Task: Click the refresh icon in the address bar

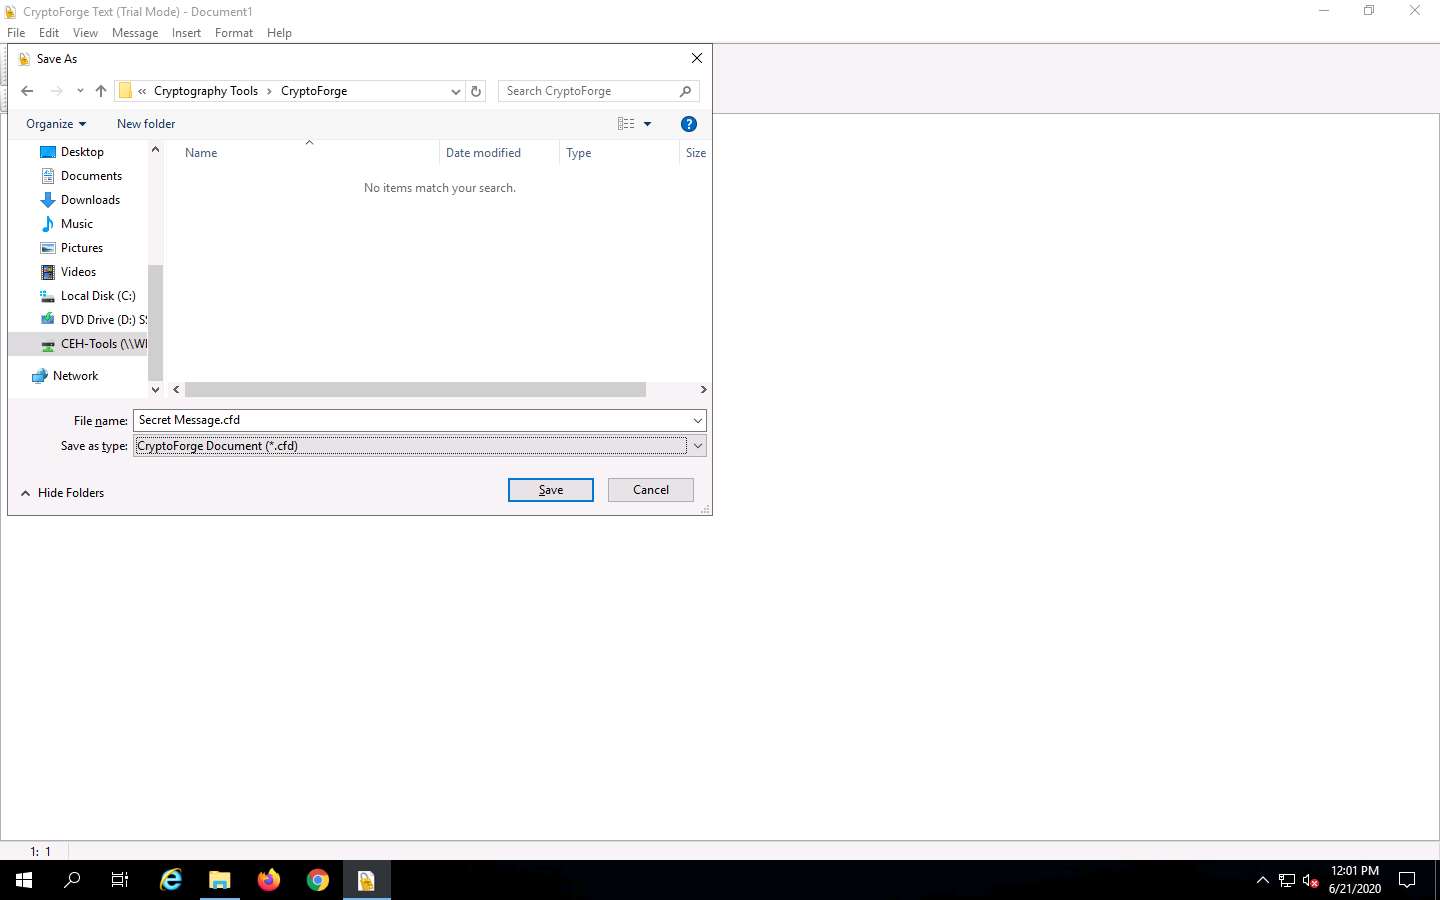Action: pyautogui.click(x=476, y=91)
